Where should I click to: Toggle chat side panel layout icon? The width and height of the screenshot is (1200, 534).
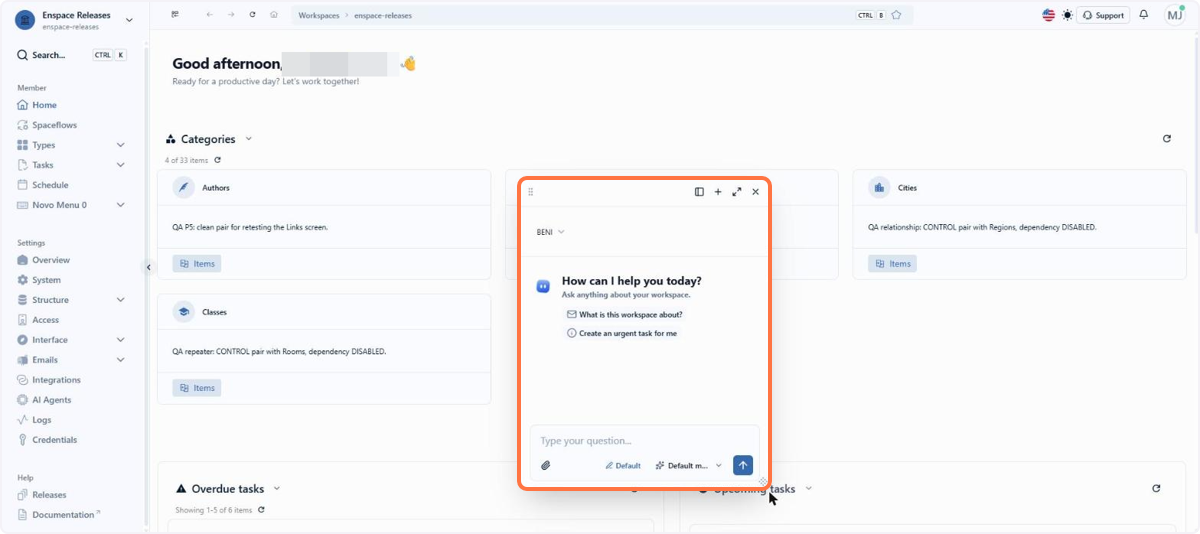(699, 192)
